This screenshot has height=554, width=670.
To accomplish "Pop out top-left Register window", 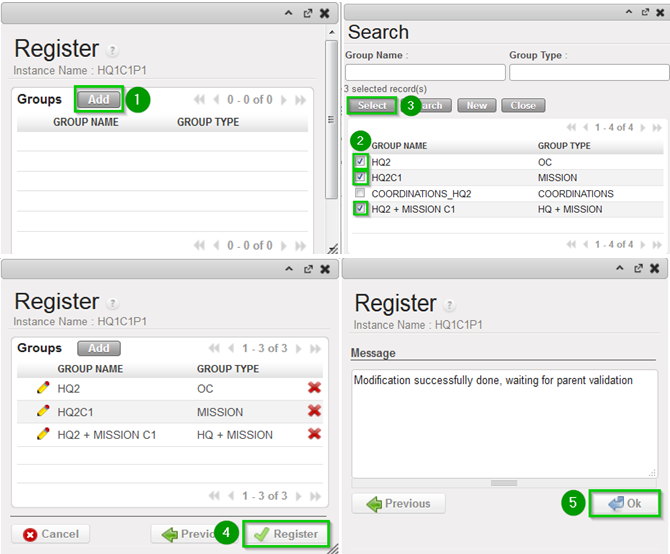I will [x=308, y=14].
